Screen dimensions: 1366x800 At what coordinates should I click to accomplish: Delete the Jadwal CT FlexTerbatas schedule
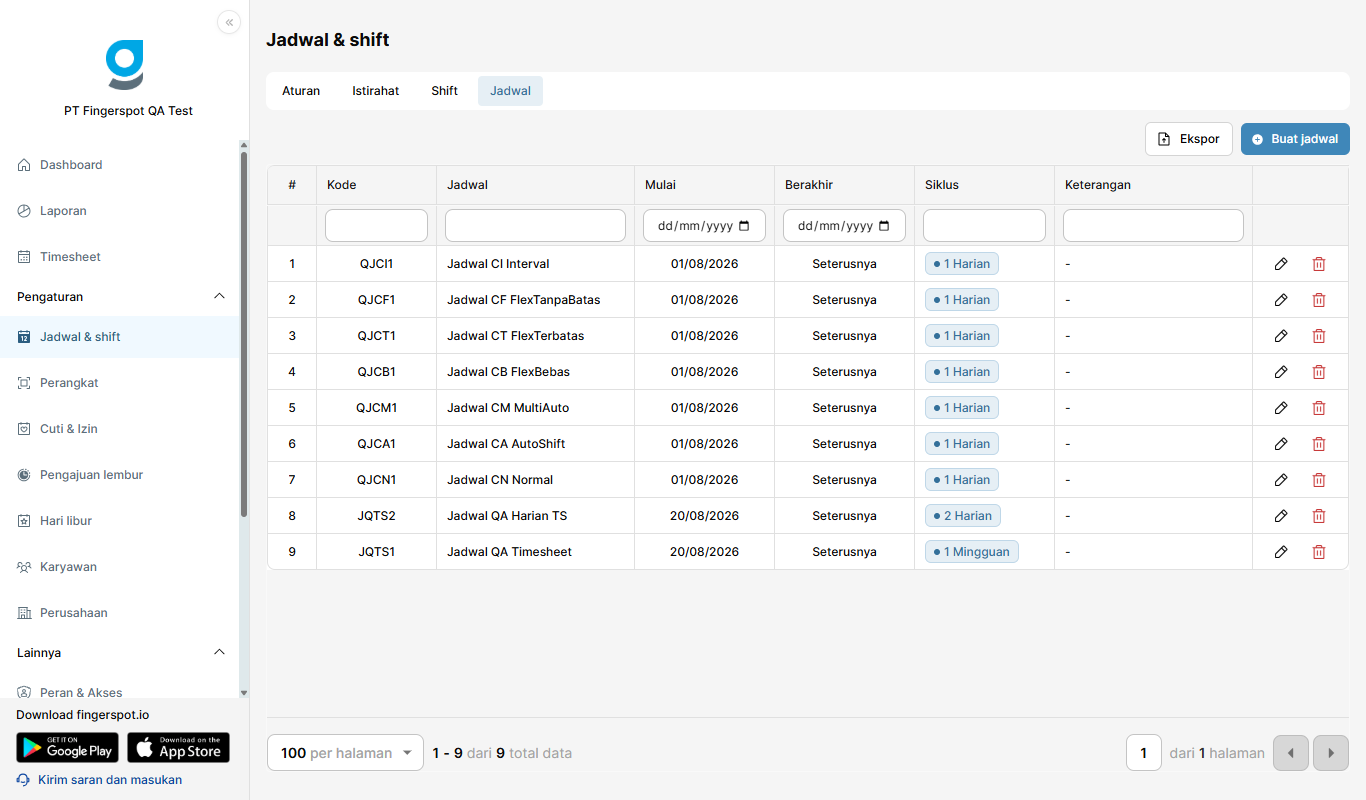tap(1319, 336)
